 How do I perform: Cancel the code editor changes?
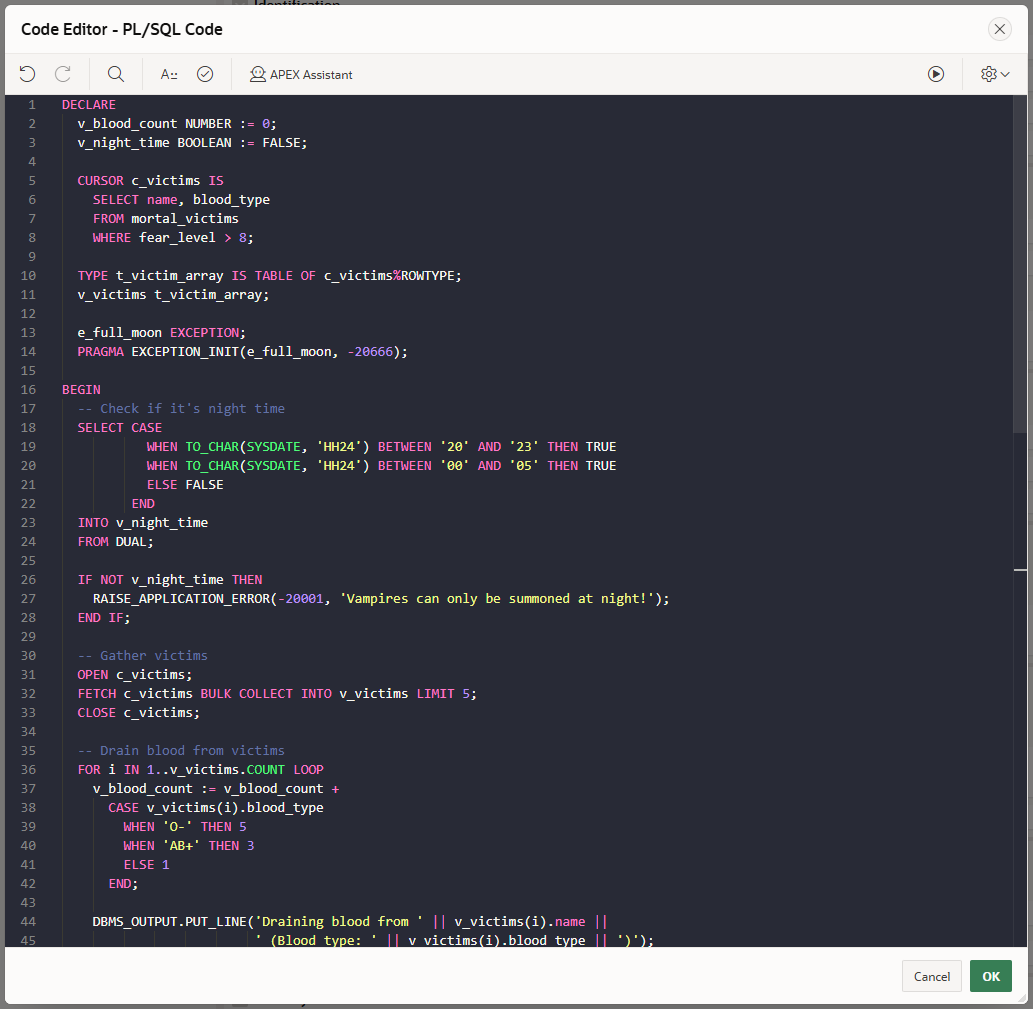coord(932,976)
